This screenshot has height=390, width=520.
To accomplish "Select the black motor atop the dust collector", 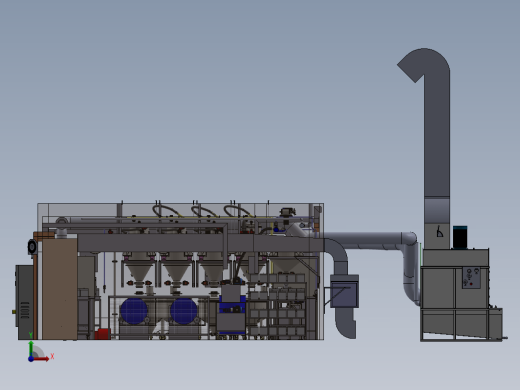I will 460,237.
